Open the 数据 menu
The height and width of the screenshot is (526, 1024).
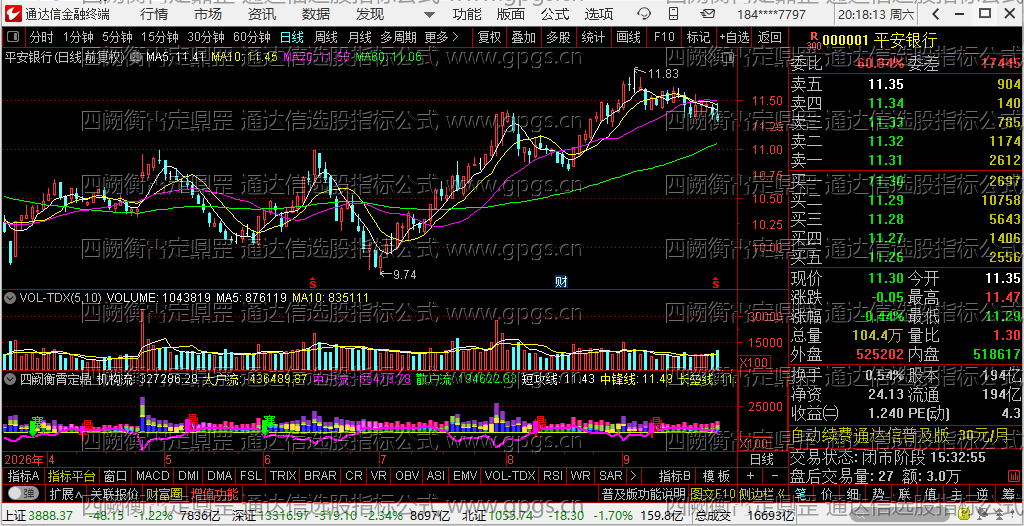click(x=316, y=14)
